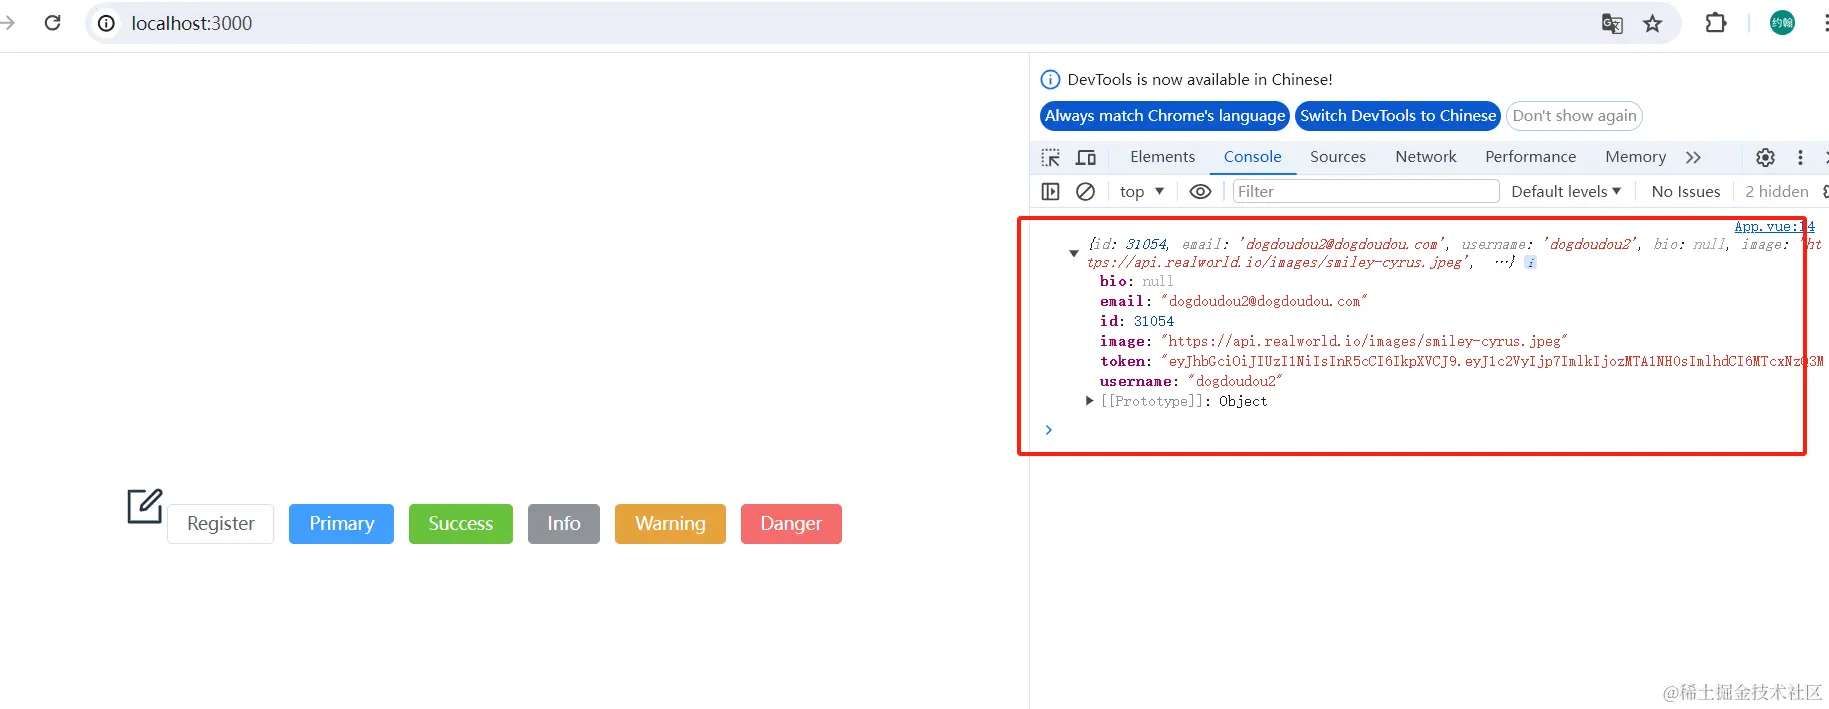
Task: Open DevTools settings gear
Action: coord(1765,158)
